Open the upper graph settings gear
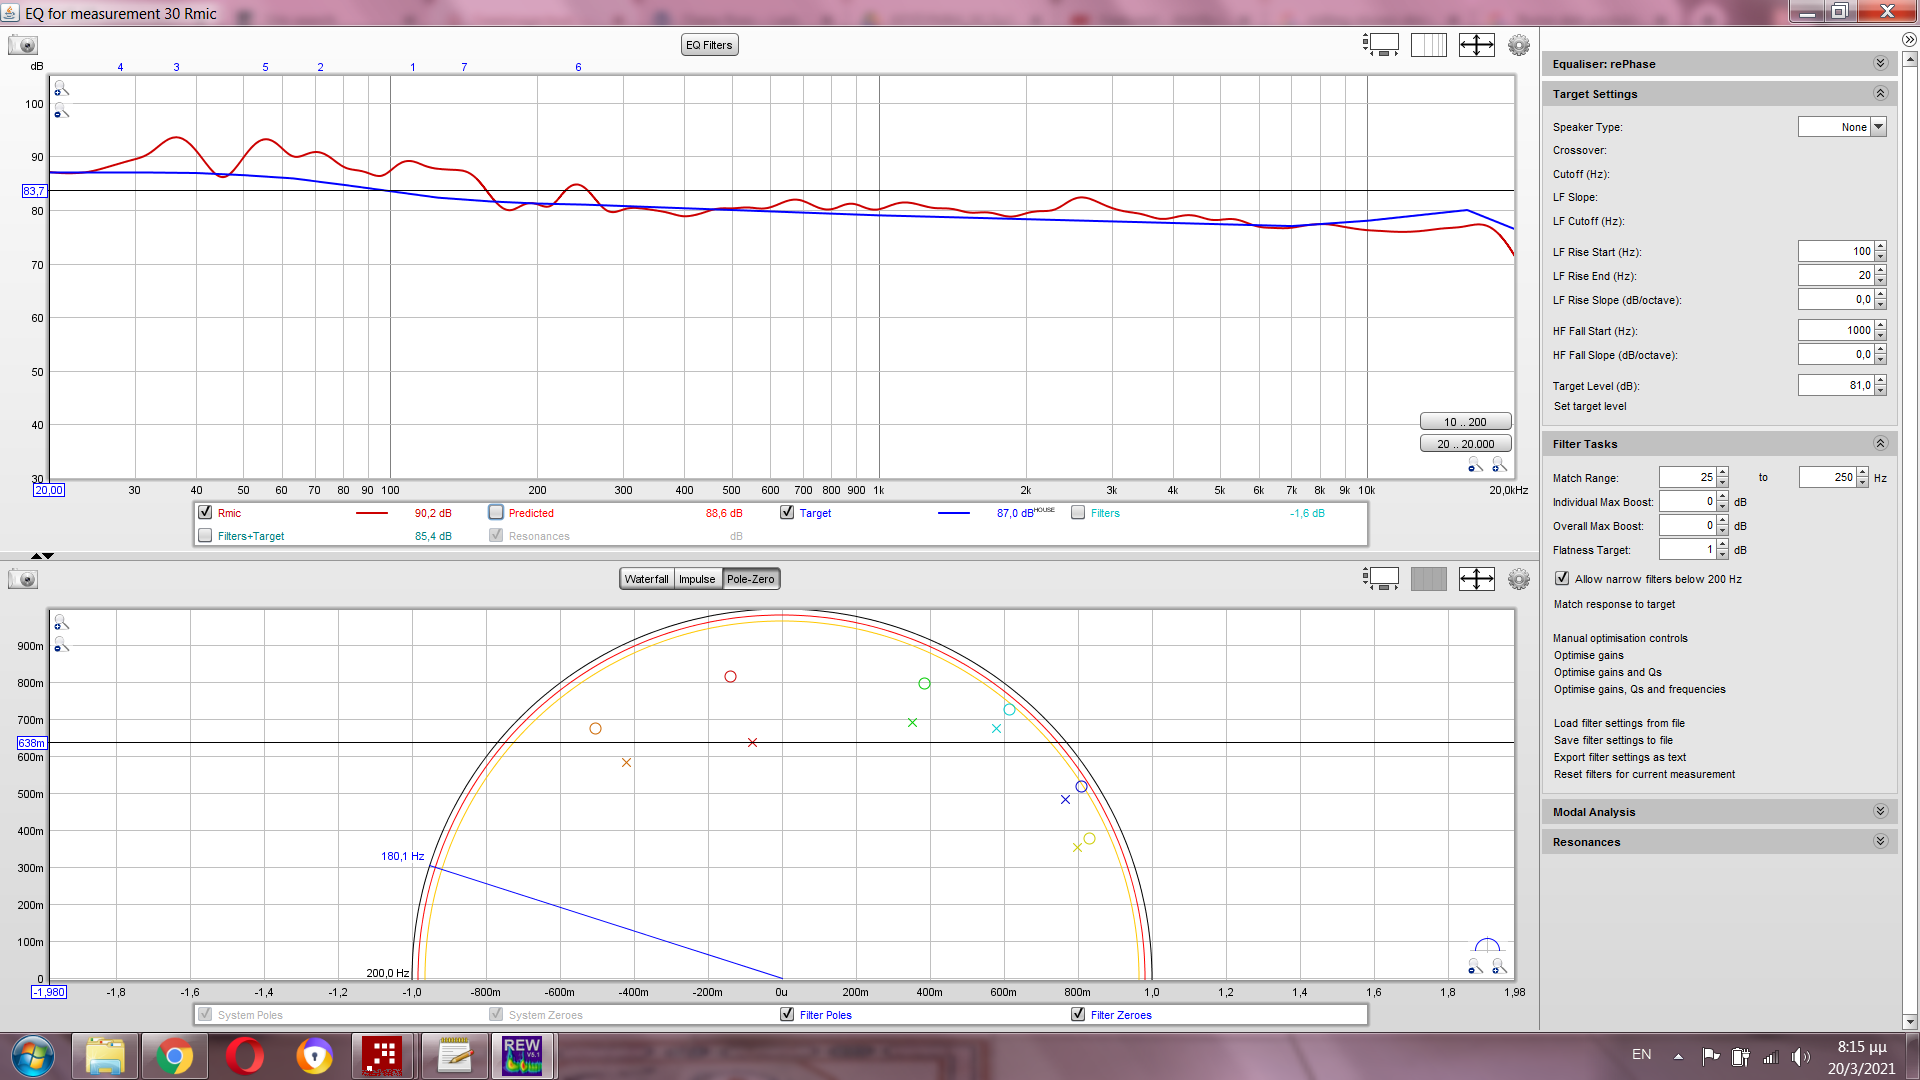This screenshot has height=1080, width=1920. [x=1518, y=45]
